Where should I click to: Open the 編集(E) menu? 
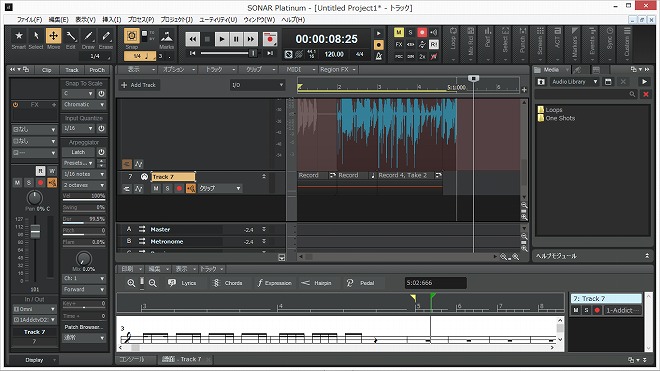click(x=58, y=19)
